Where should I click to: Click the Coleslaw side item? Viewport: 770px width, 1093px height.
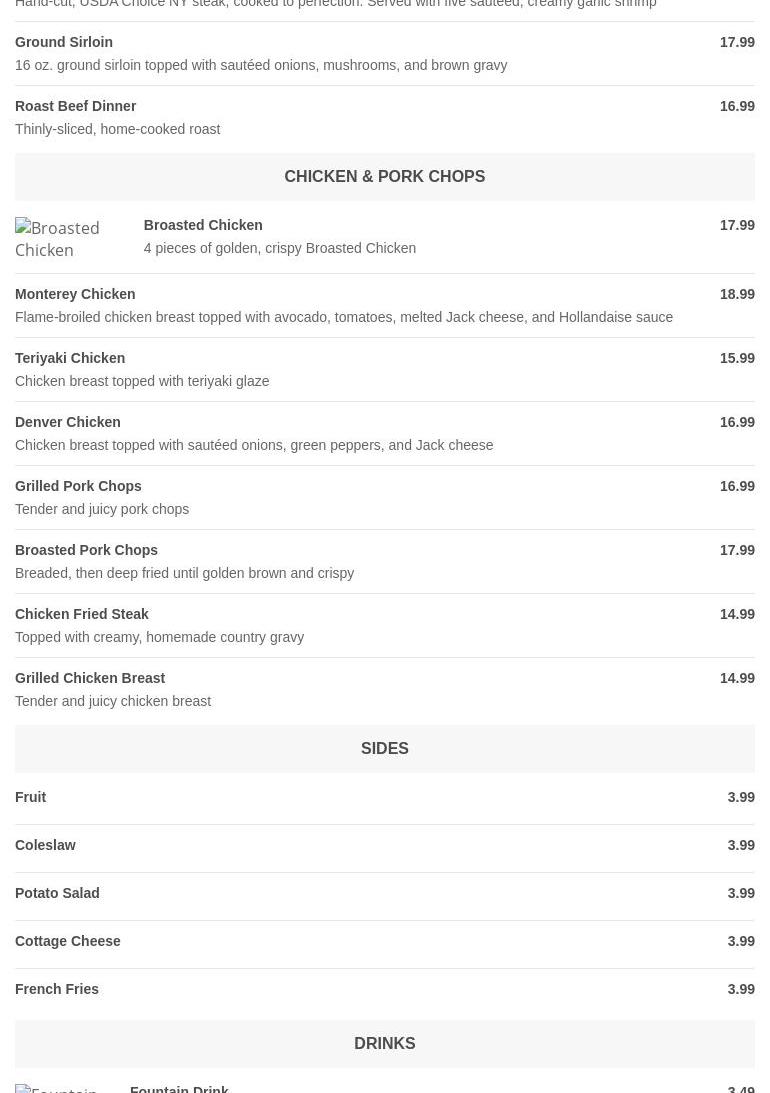[x=46, y=846]
